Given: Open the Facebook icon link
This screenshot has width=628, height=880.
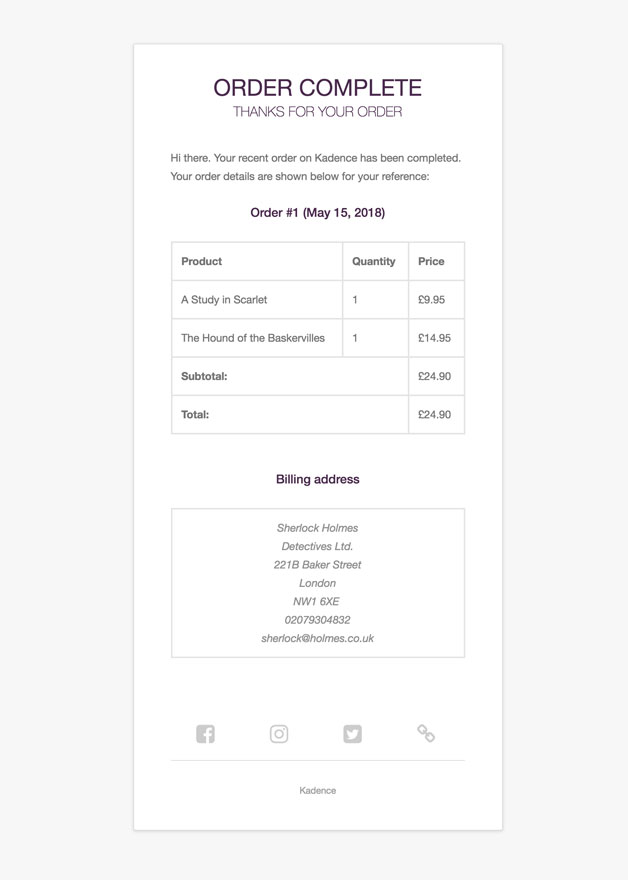Looking at the screenshot, I should pos(205,734).
